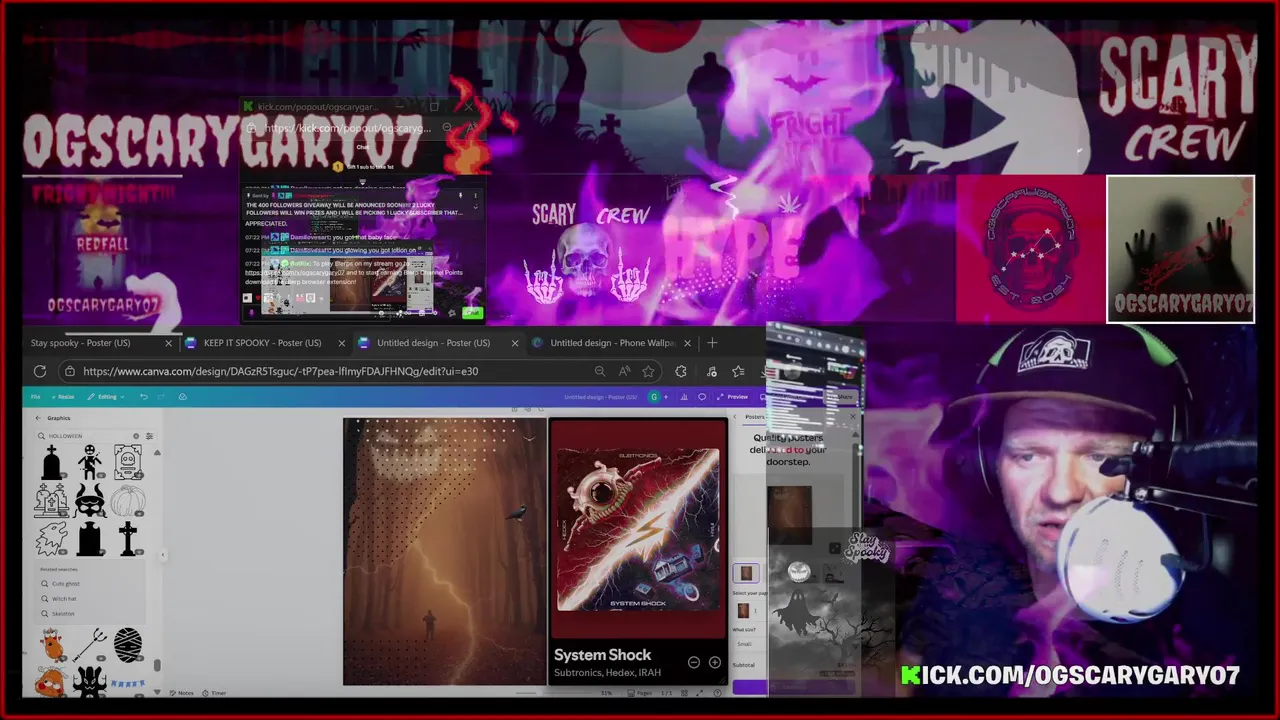Go back in the Posters panel

pos(735,416)
